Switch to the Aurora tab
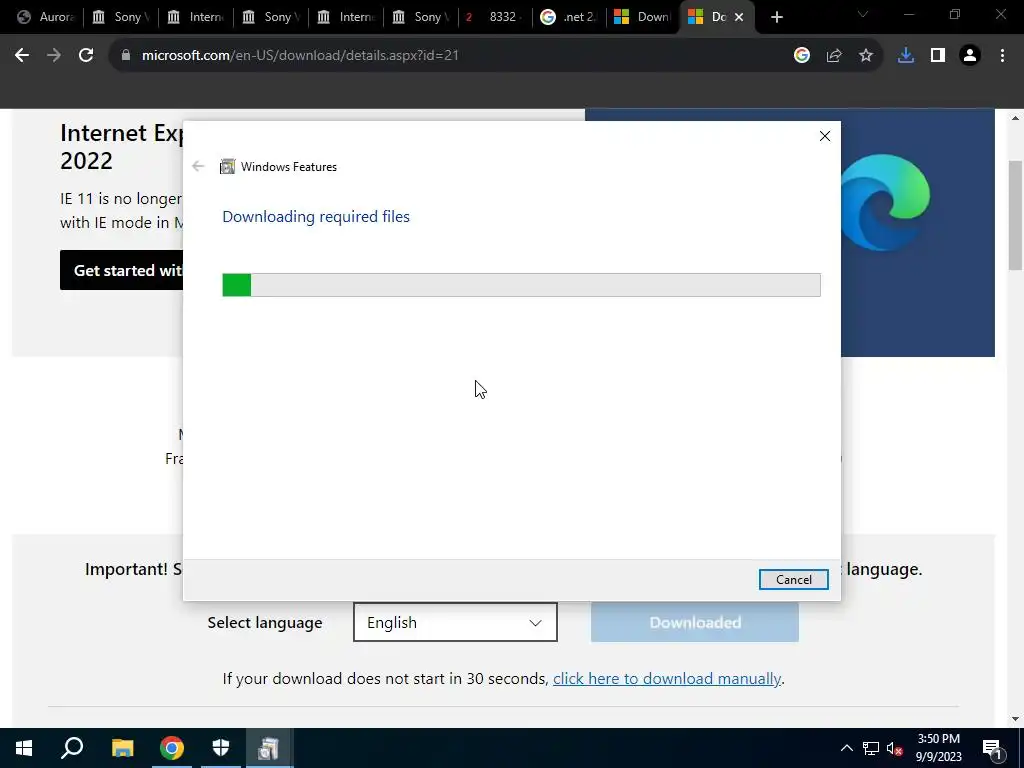 (x=46, y=17)
